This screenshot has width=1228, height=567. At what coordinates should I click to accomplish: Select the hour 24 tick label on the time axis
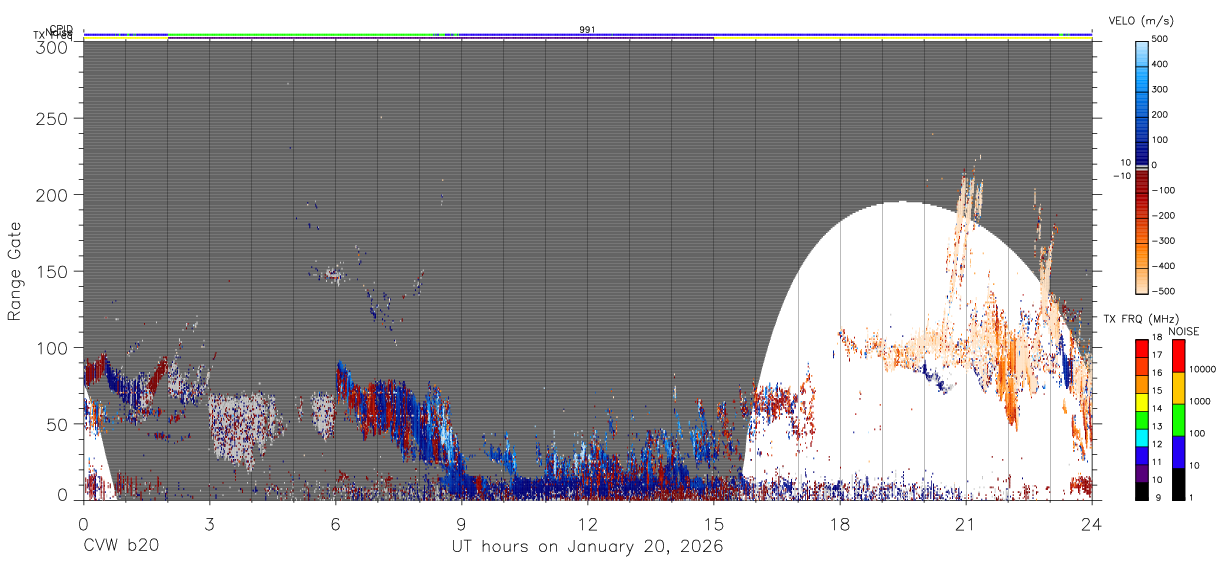click(1092, 523)
